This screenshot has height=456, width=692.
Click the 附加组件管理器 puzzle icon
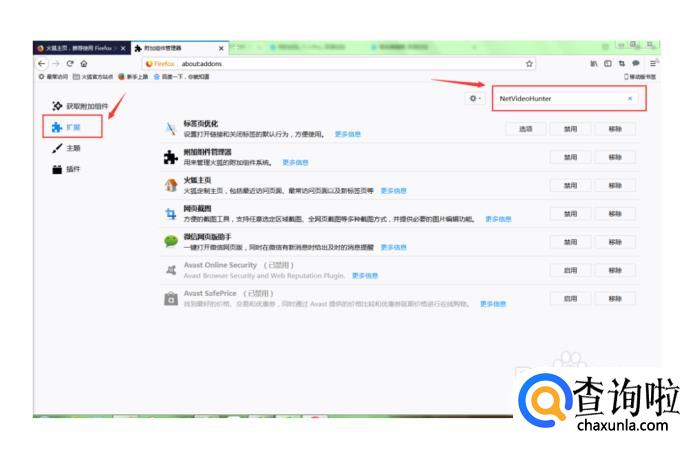tap(171, 157)
